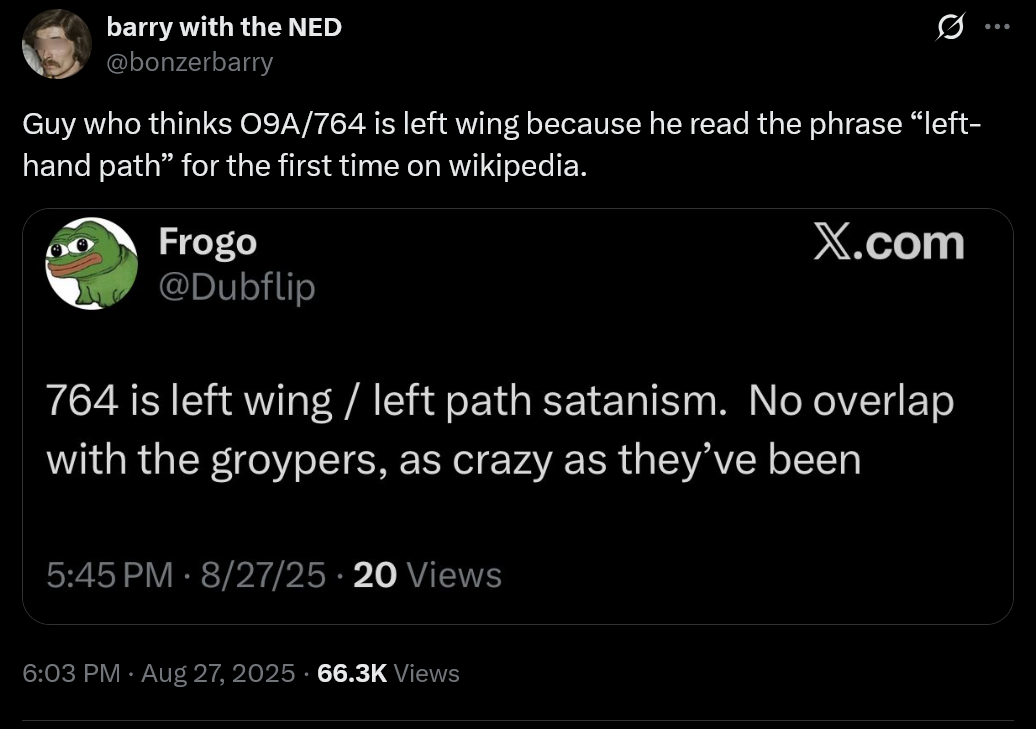Click the 8/27/25 date in quoted post
1036x729 pixels.
coord(264,575)
